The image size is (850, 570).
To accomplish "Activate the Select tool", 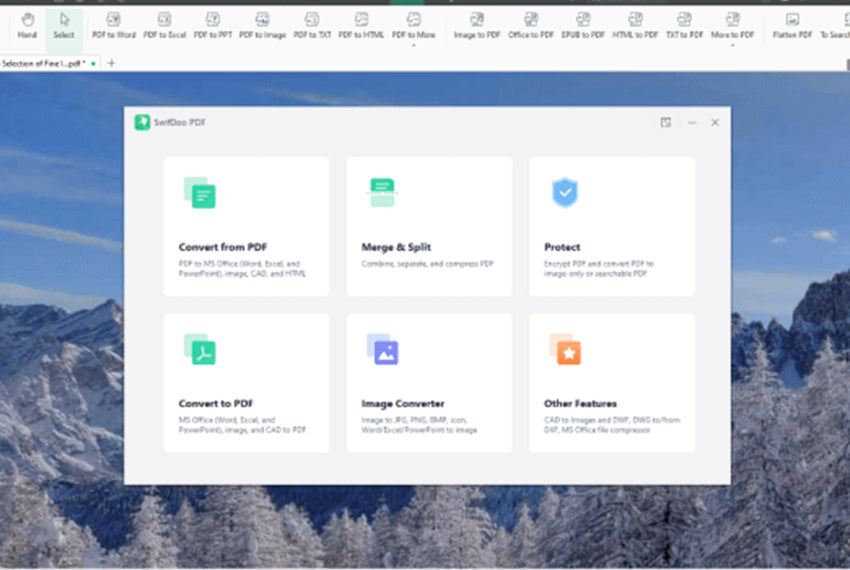I will point(64,25).
